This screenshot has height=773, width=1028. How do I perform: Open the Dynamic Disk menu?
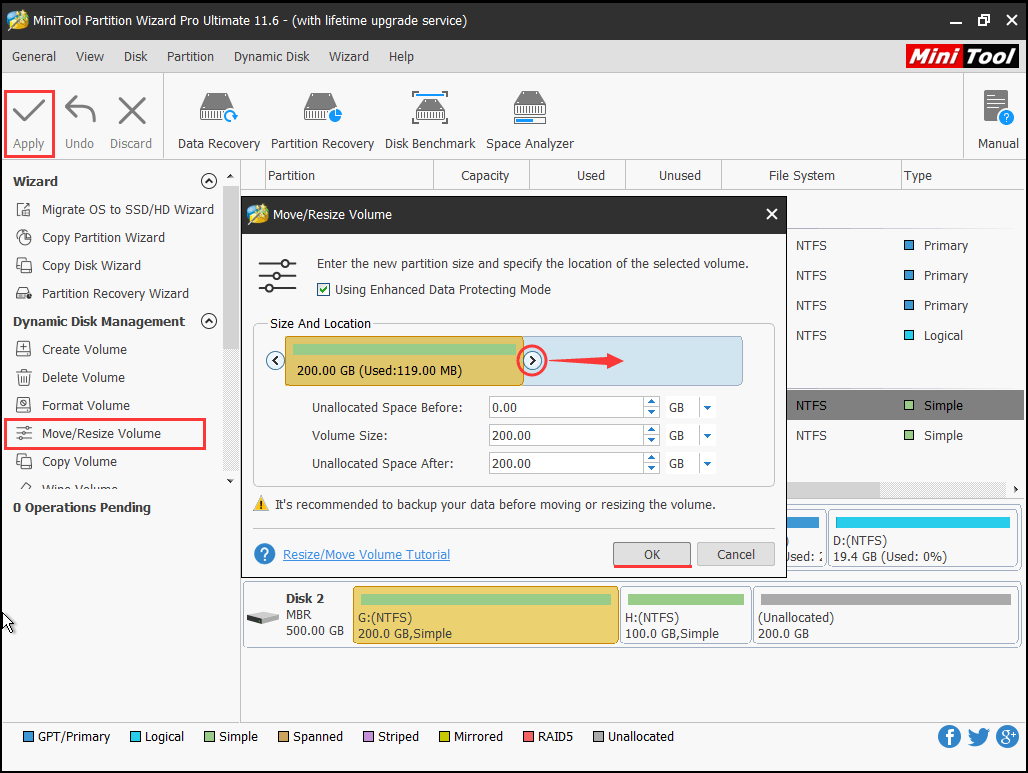point(271,57)
